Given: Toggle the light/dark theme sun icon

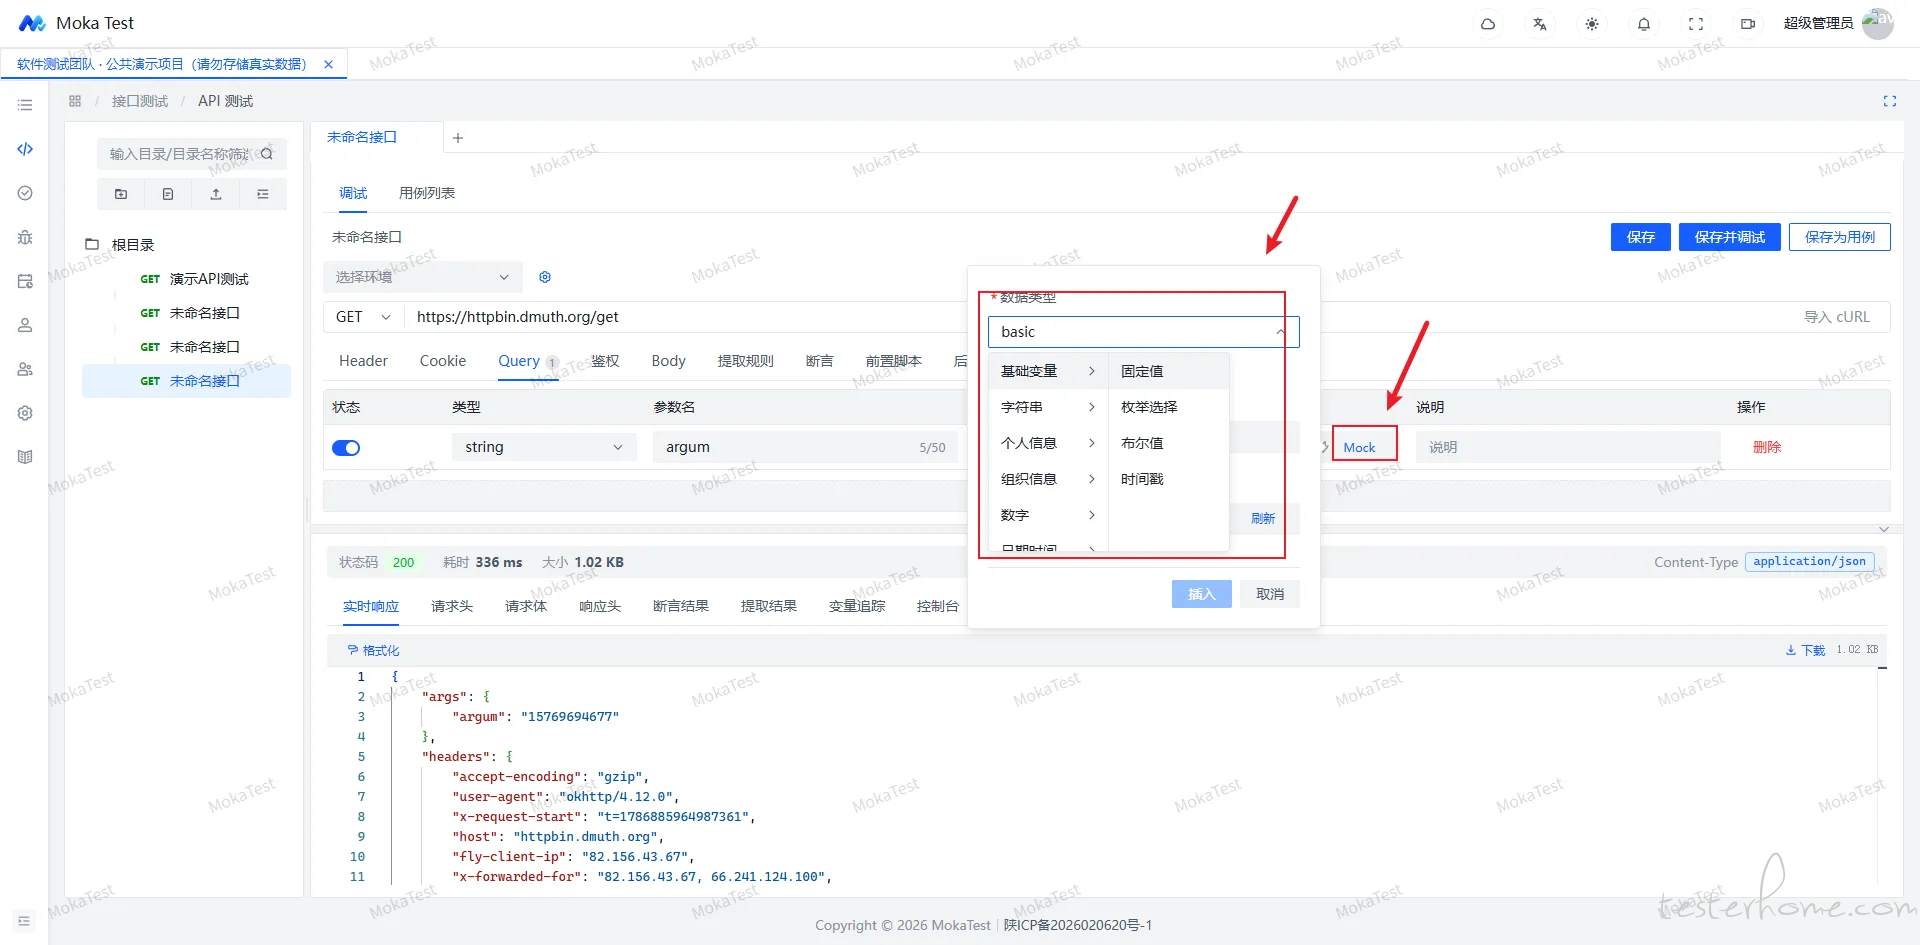Looking at the screenshot, I should 1592,24.
